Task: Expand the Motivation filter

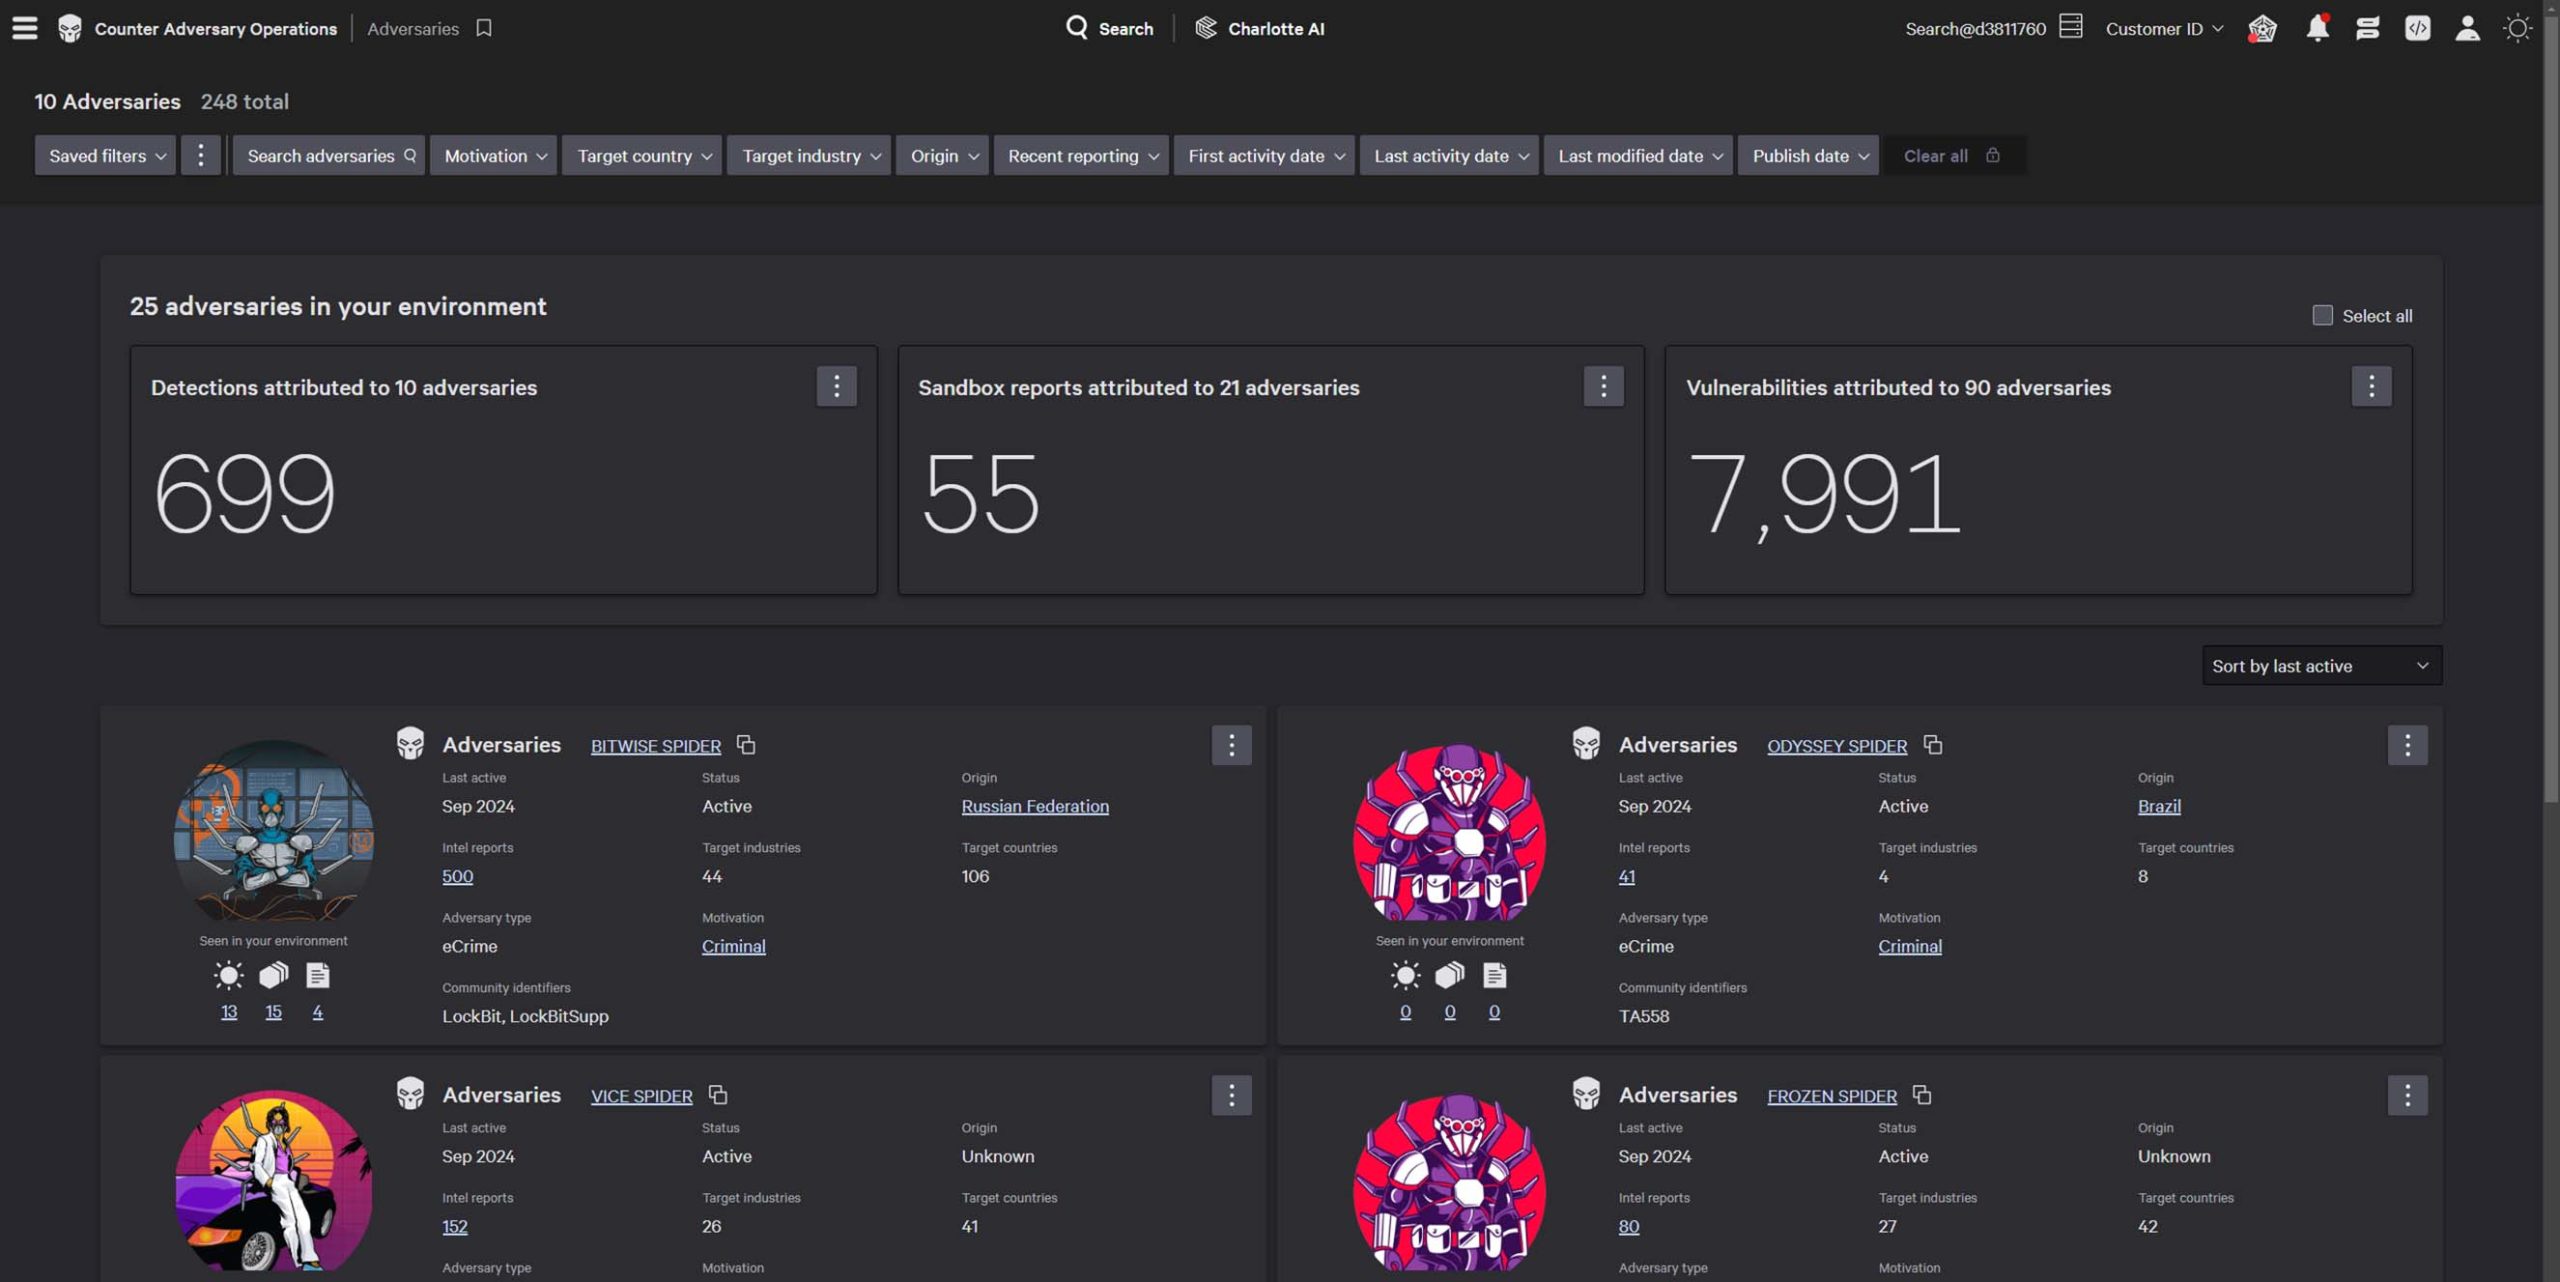Action: pos(494,155)
